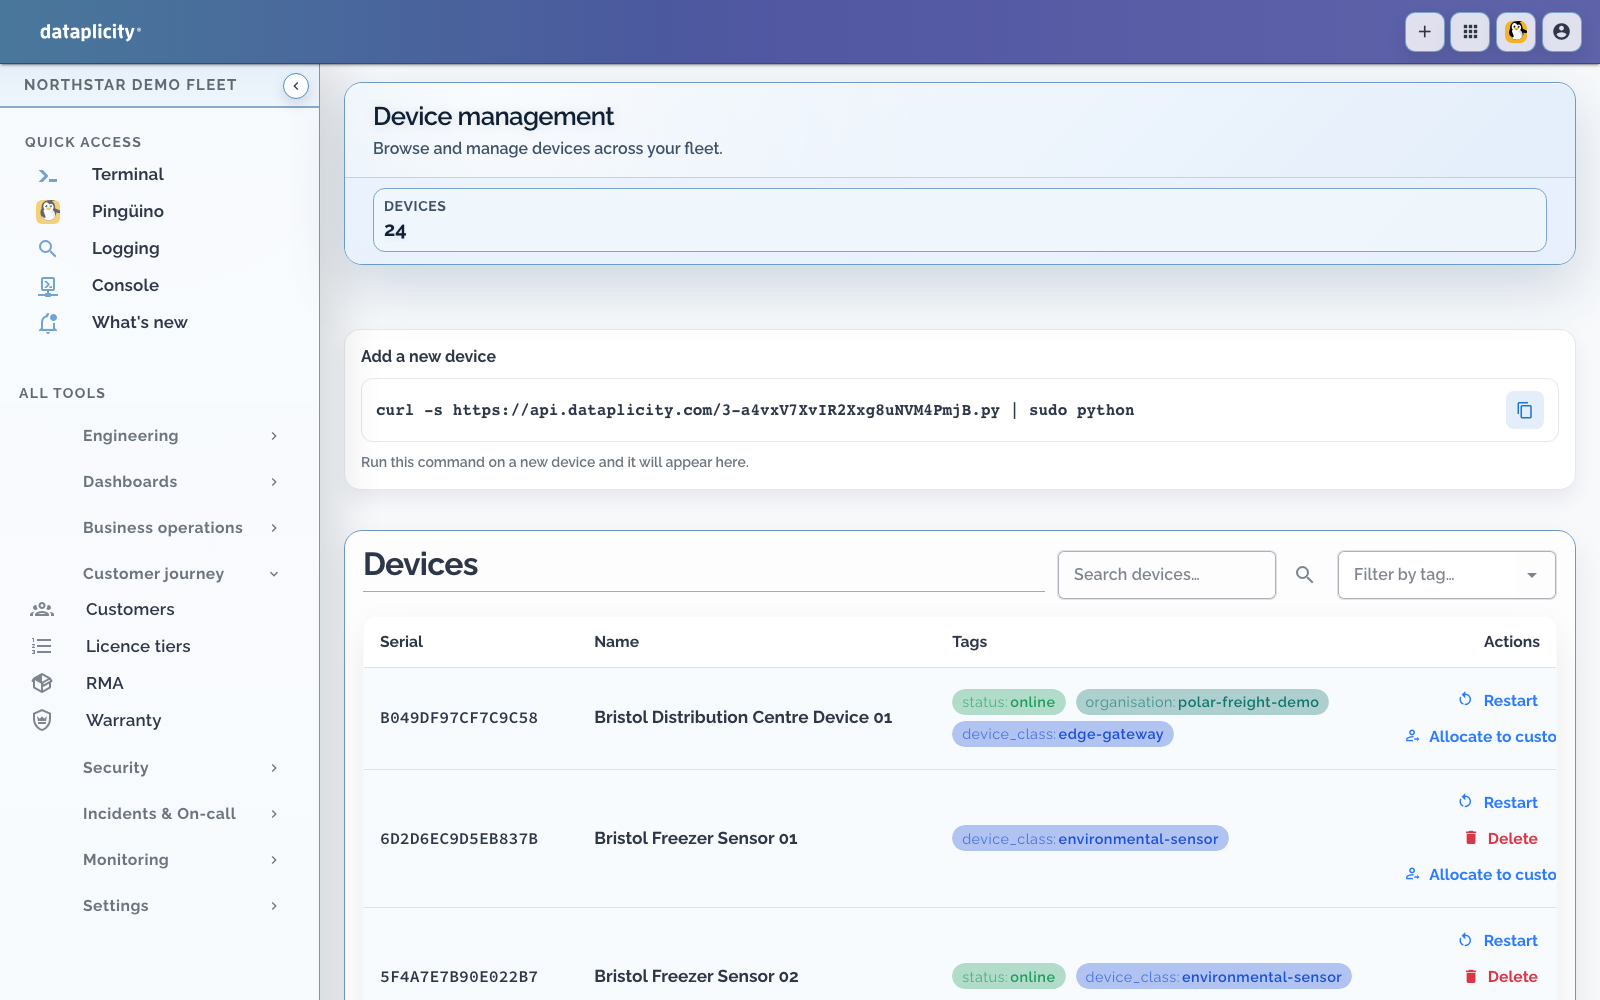Click the Serial column header

(401, 642)
